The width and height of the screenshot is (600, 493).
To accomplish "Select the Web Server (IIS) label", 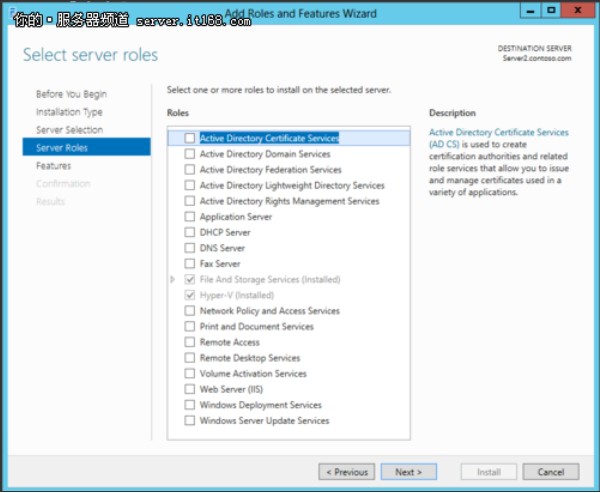I will [x=231, y=389].
